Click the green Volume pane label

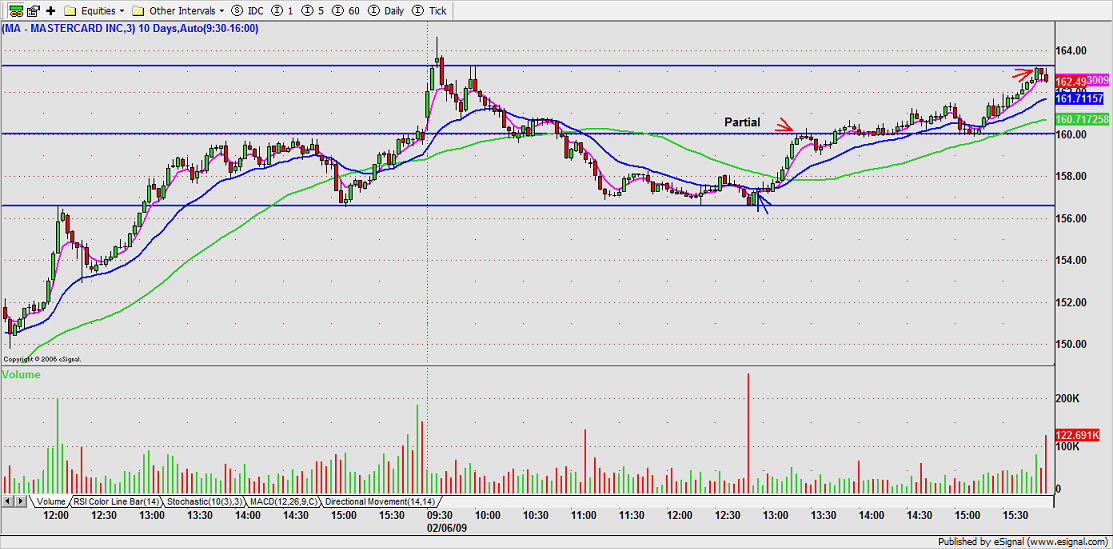[x=21, y=374]
